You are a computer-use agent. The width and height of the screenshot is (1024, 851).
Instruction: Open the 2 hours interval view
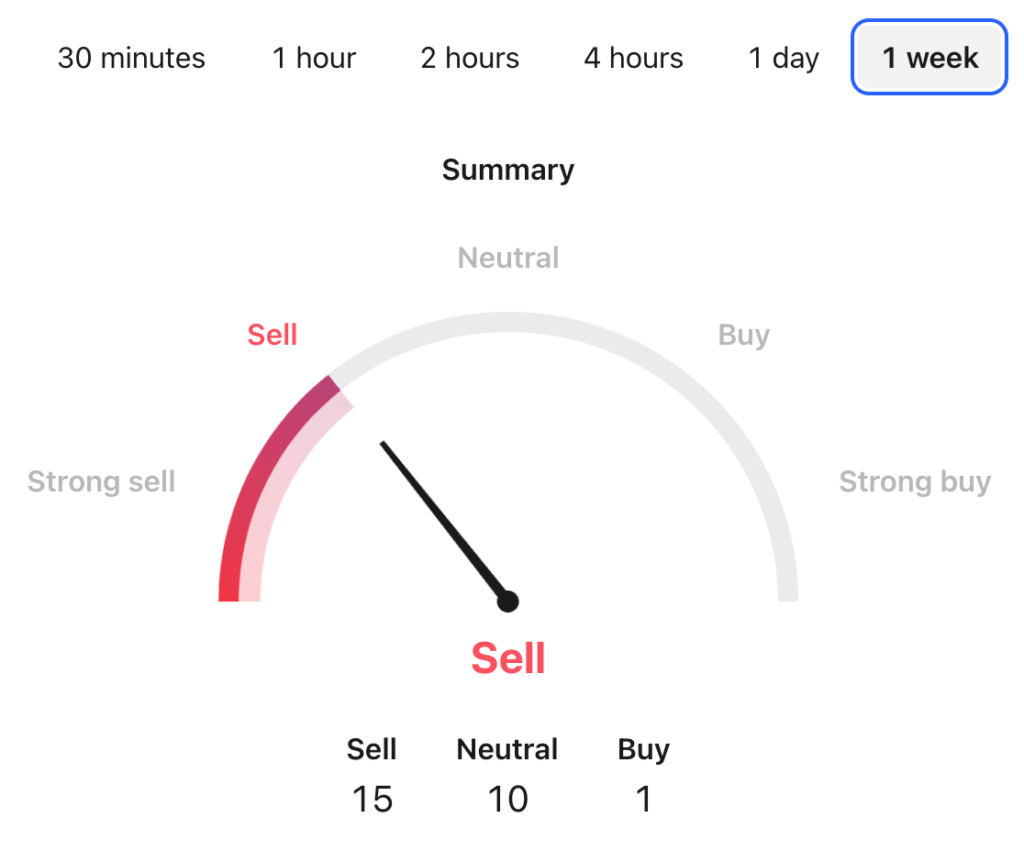click(469, 58)
